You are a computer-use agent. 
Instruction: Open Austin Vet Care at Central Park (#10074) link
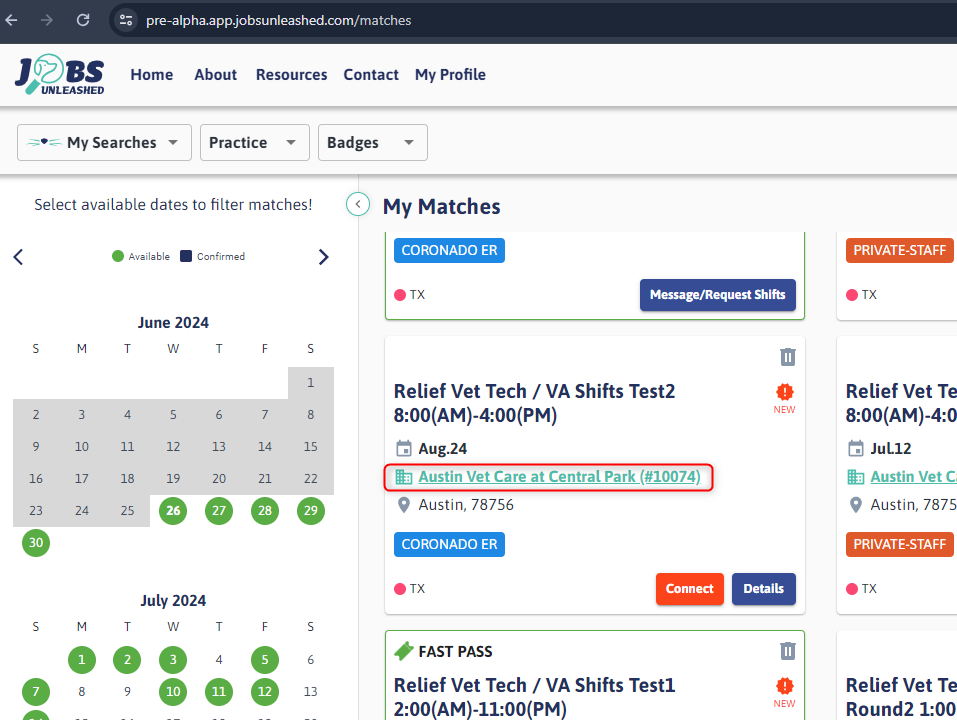coord(559,477)
